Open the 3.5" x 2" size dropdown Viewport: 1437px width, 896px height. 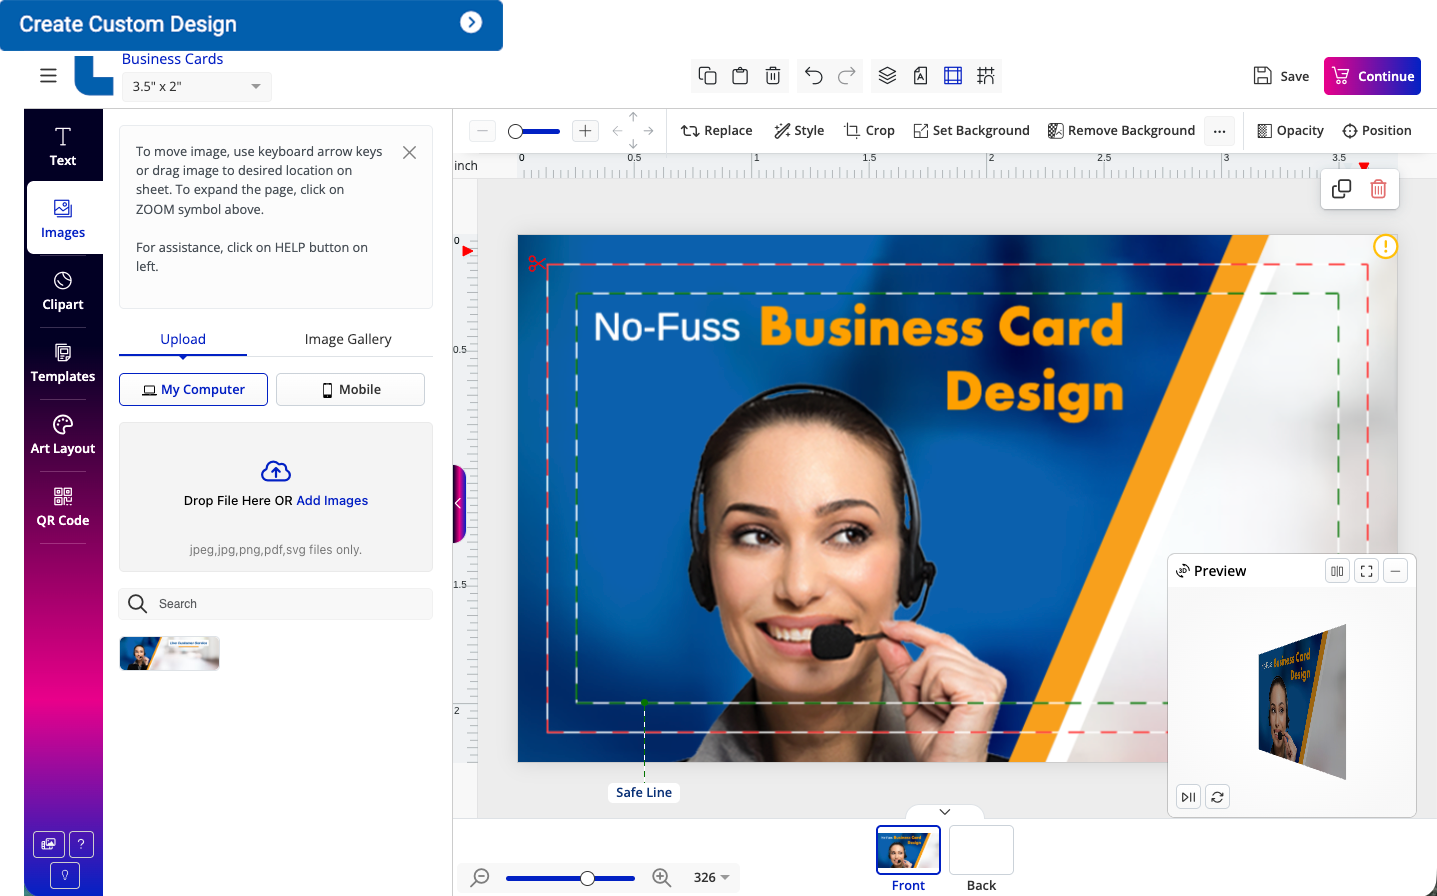(196, 86)
